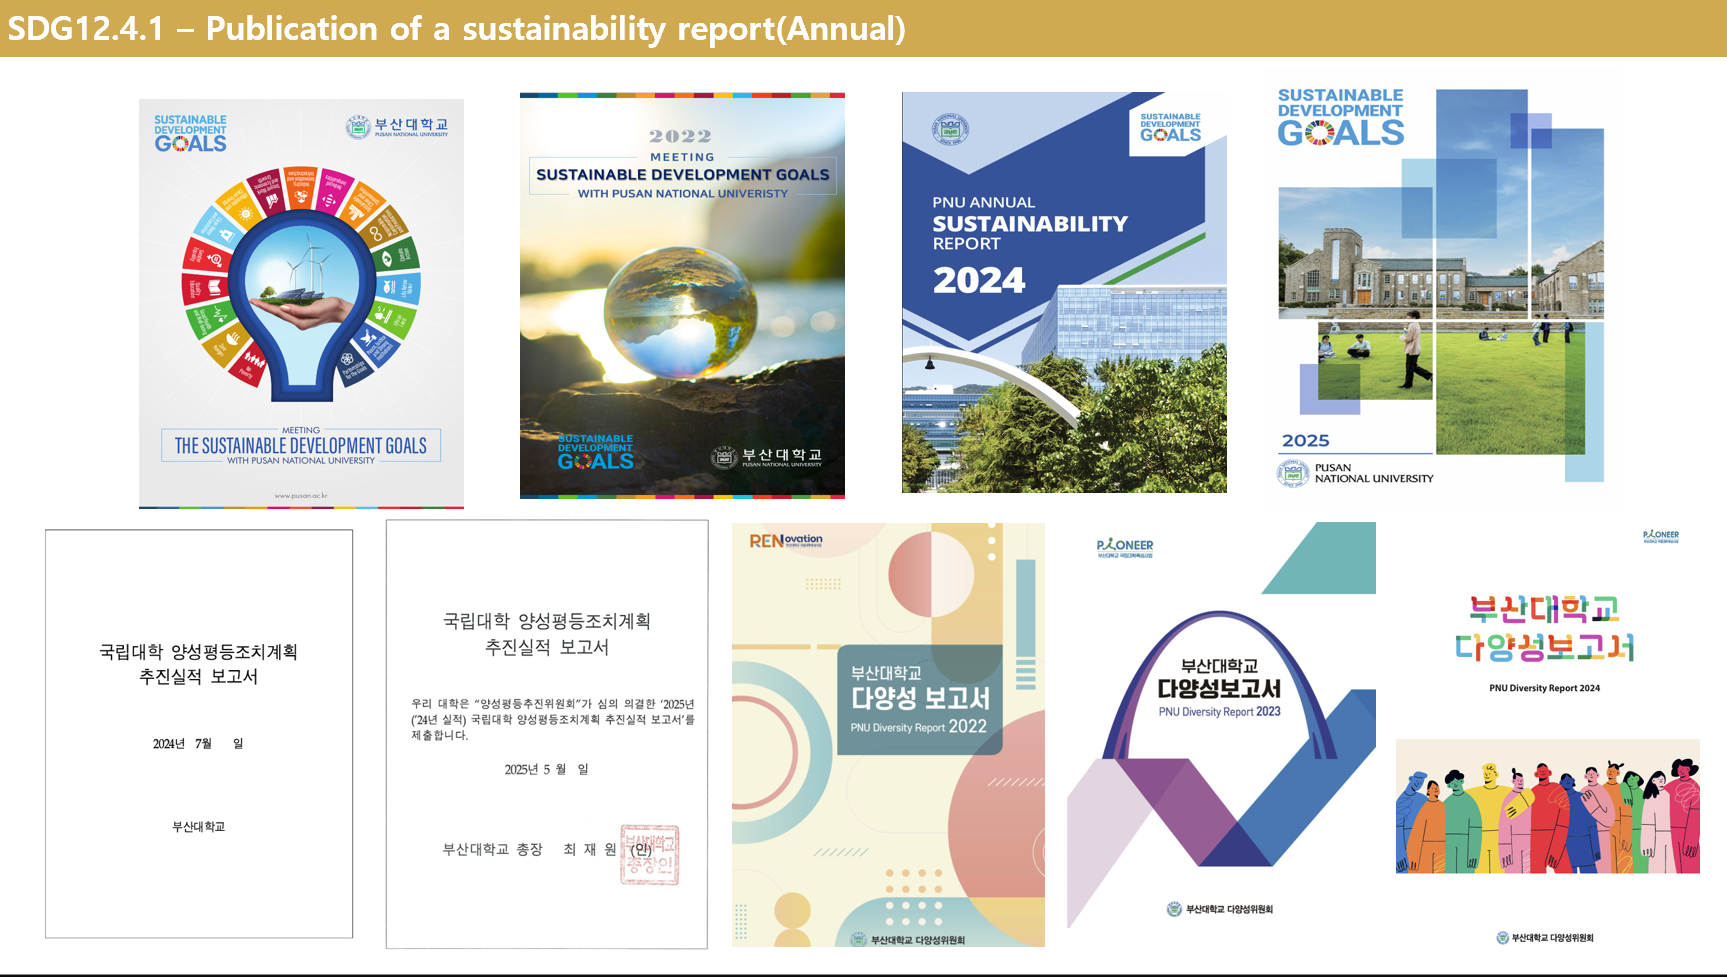Click the PIONEER logo above the Diversity Report 2024 title

click(x=1661, y=536)
